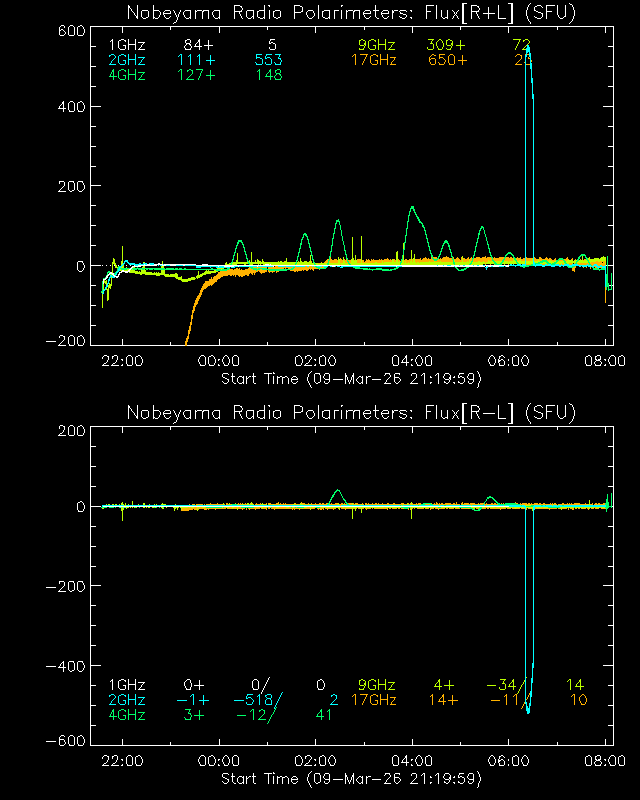Click the 04:00 time tick under top plot

point(412,361)
